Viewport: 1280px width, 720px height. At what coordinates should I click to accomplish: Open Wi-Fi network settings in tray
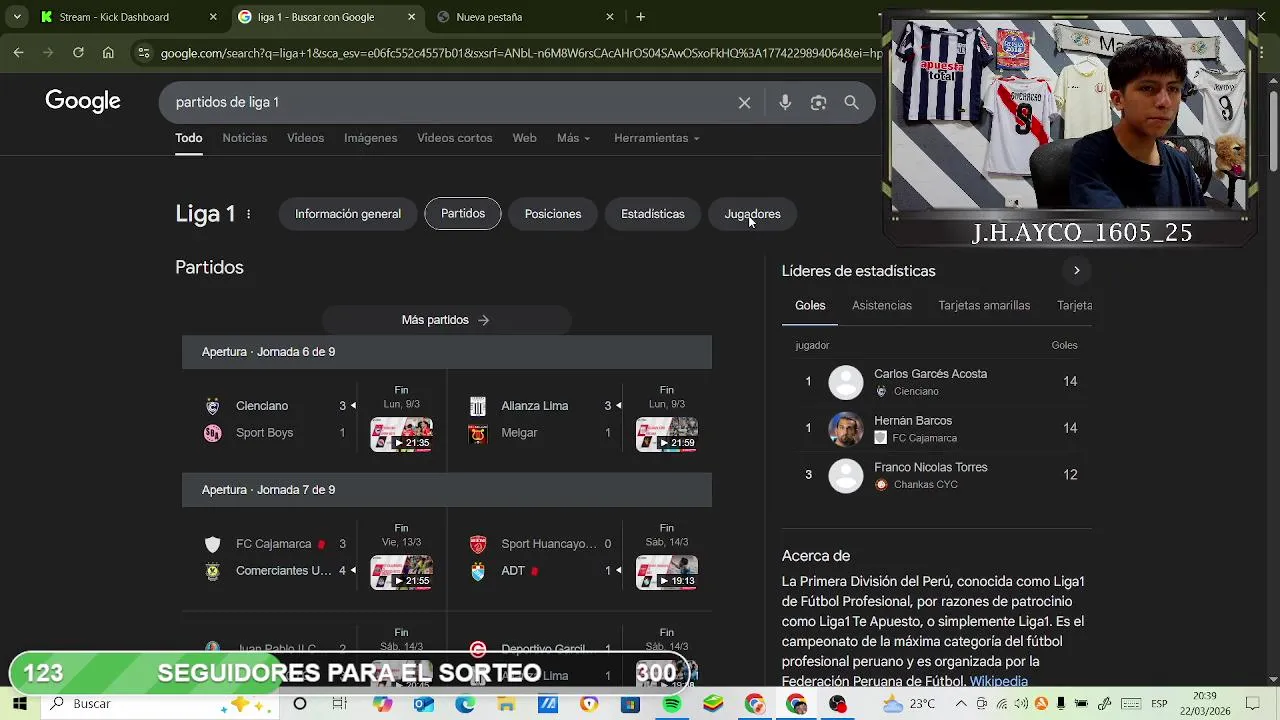(x=1002, y=704)
